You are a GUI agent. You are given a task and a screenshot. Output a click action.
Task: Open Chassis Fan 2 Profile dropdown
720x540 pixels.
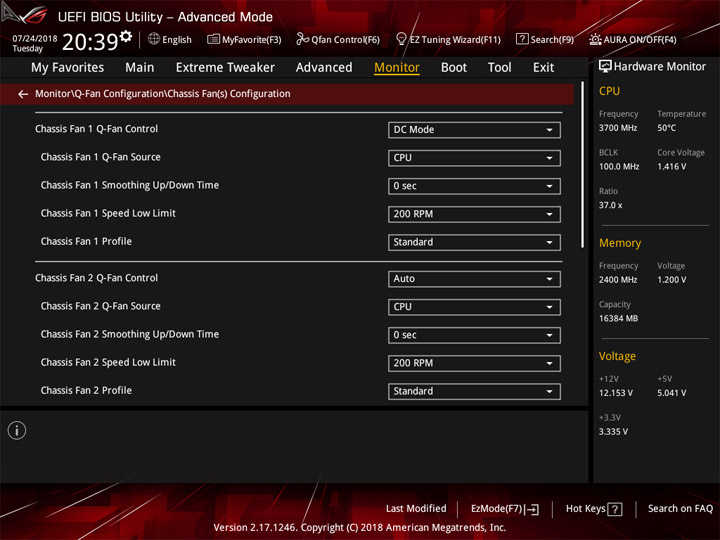(474, 391)
